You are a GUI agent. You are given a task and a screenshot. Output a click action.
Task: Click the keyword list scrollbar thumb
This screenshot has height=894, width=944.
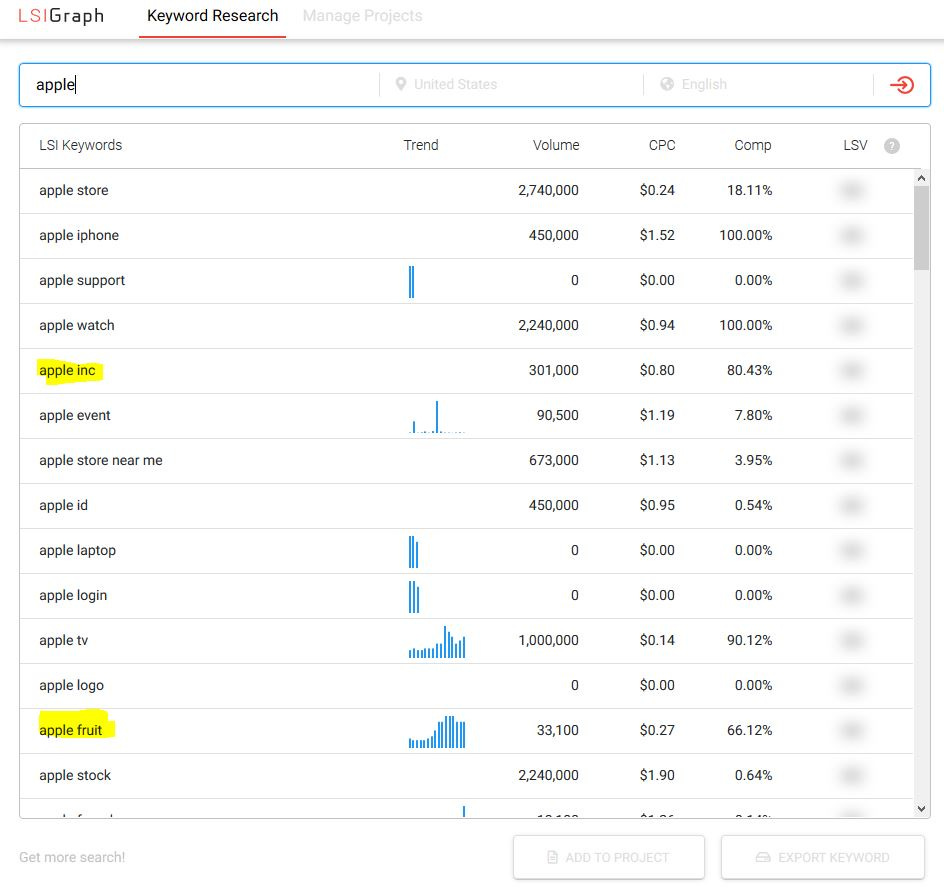pyautogui.click(x=921, y=228)
